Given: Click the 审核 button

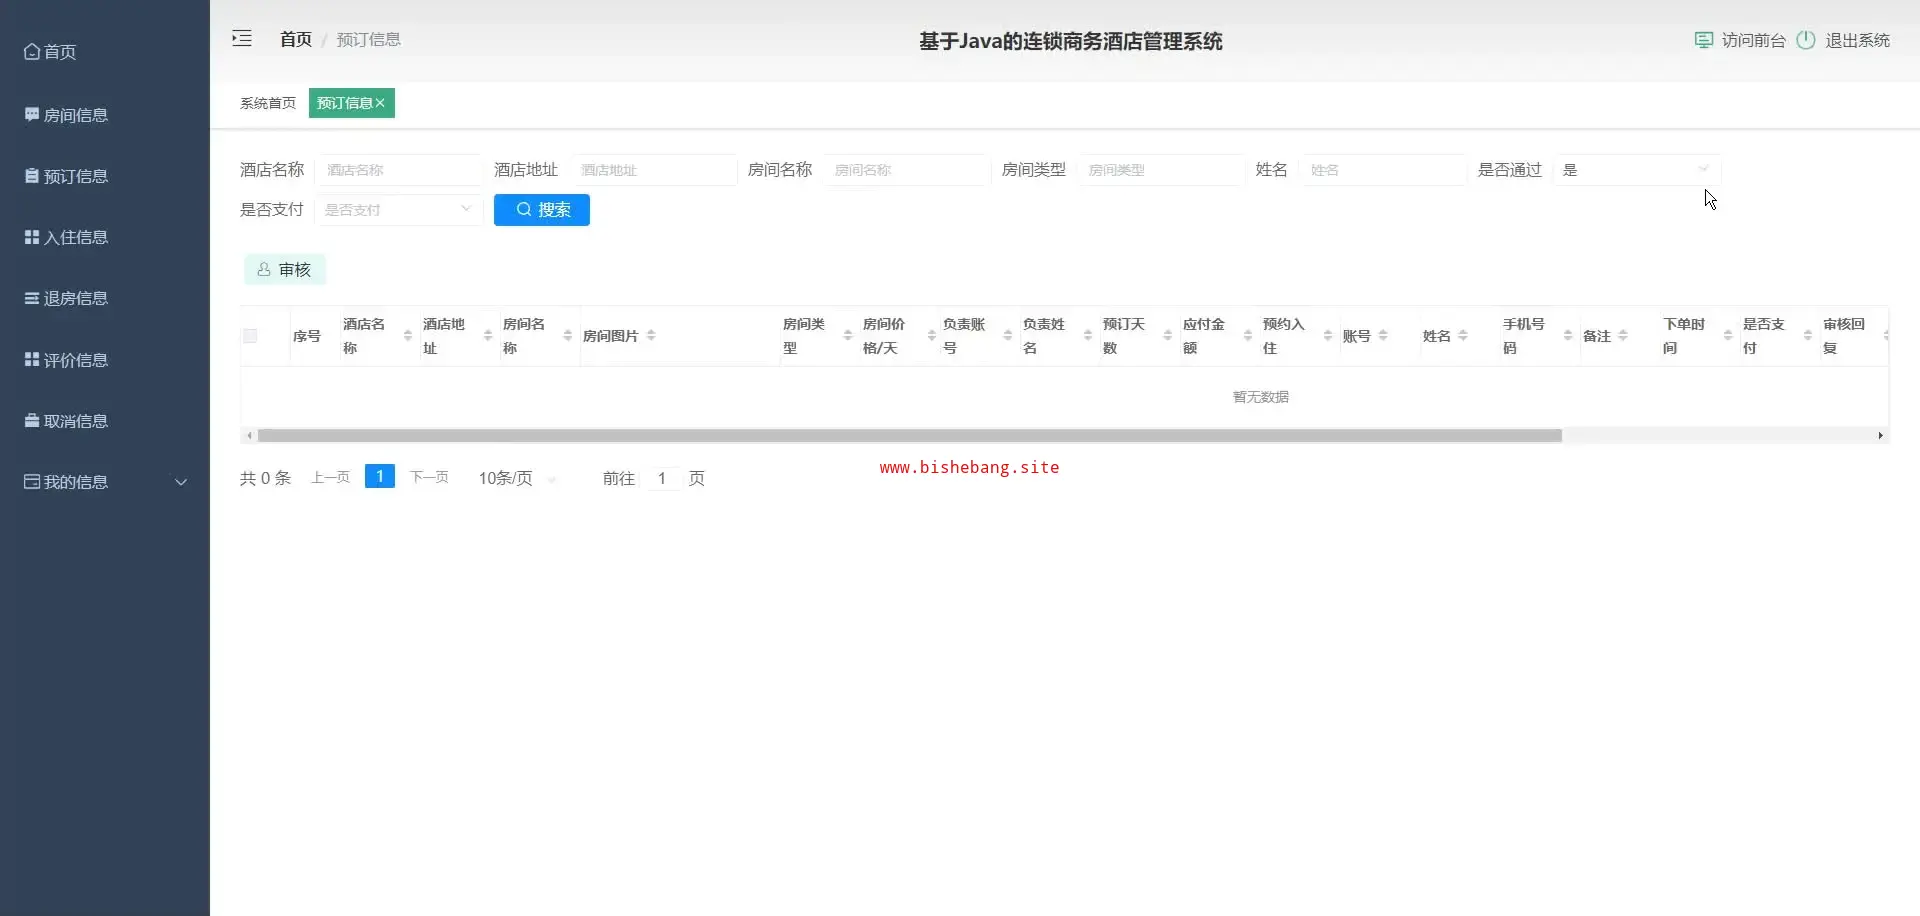Looking at the screenshot, I should (285, 270).
